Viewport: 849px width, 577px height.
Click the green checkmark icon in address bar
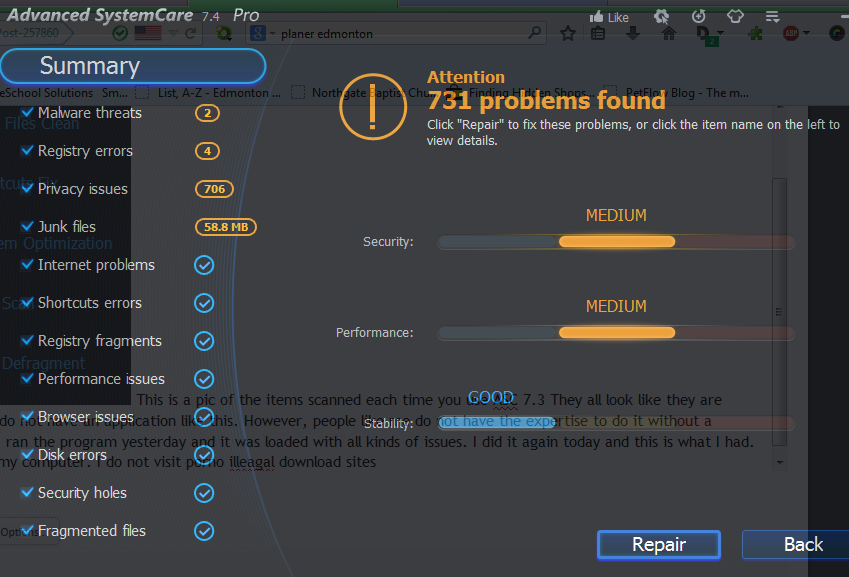(x=120, y=34)
